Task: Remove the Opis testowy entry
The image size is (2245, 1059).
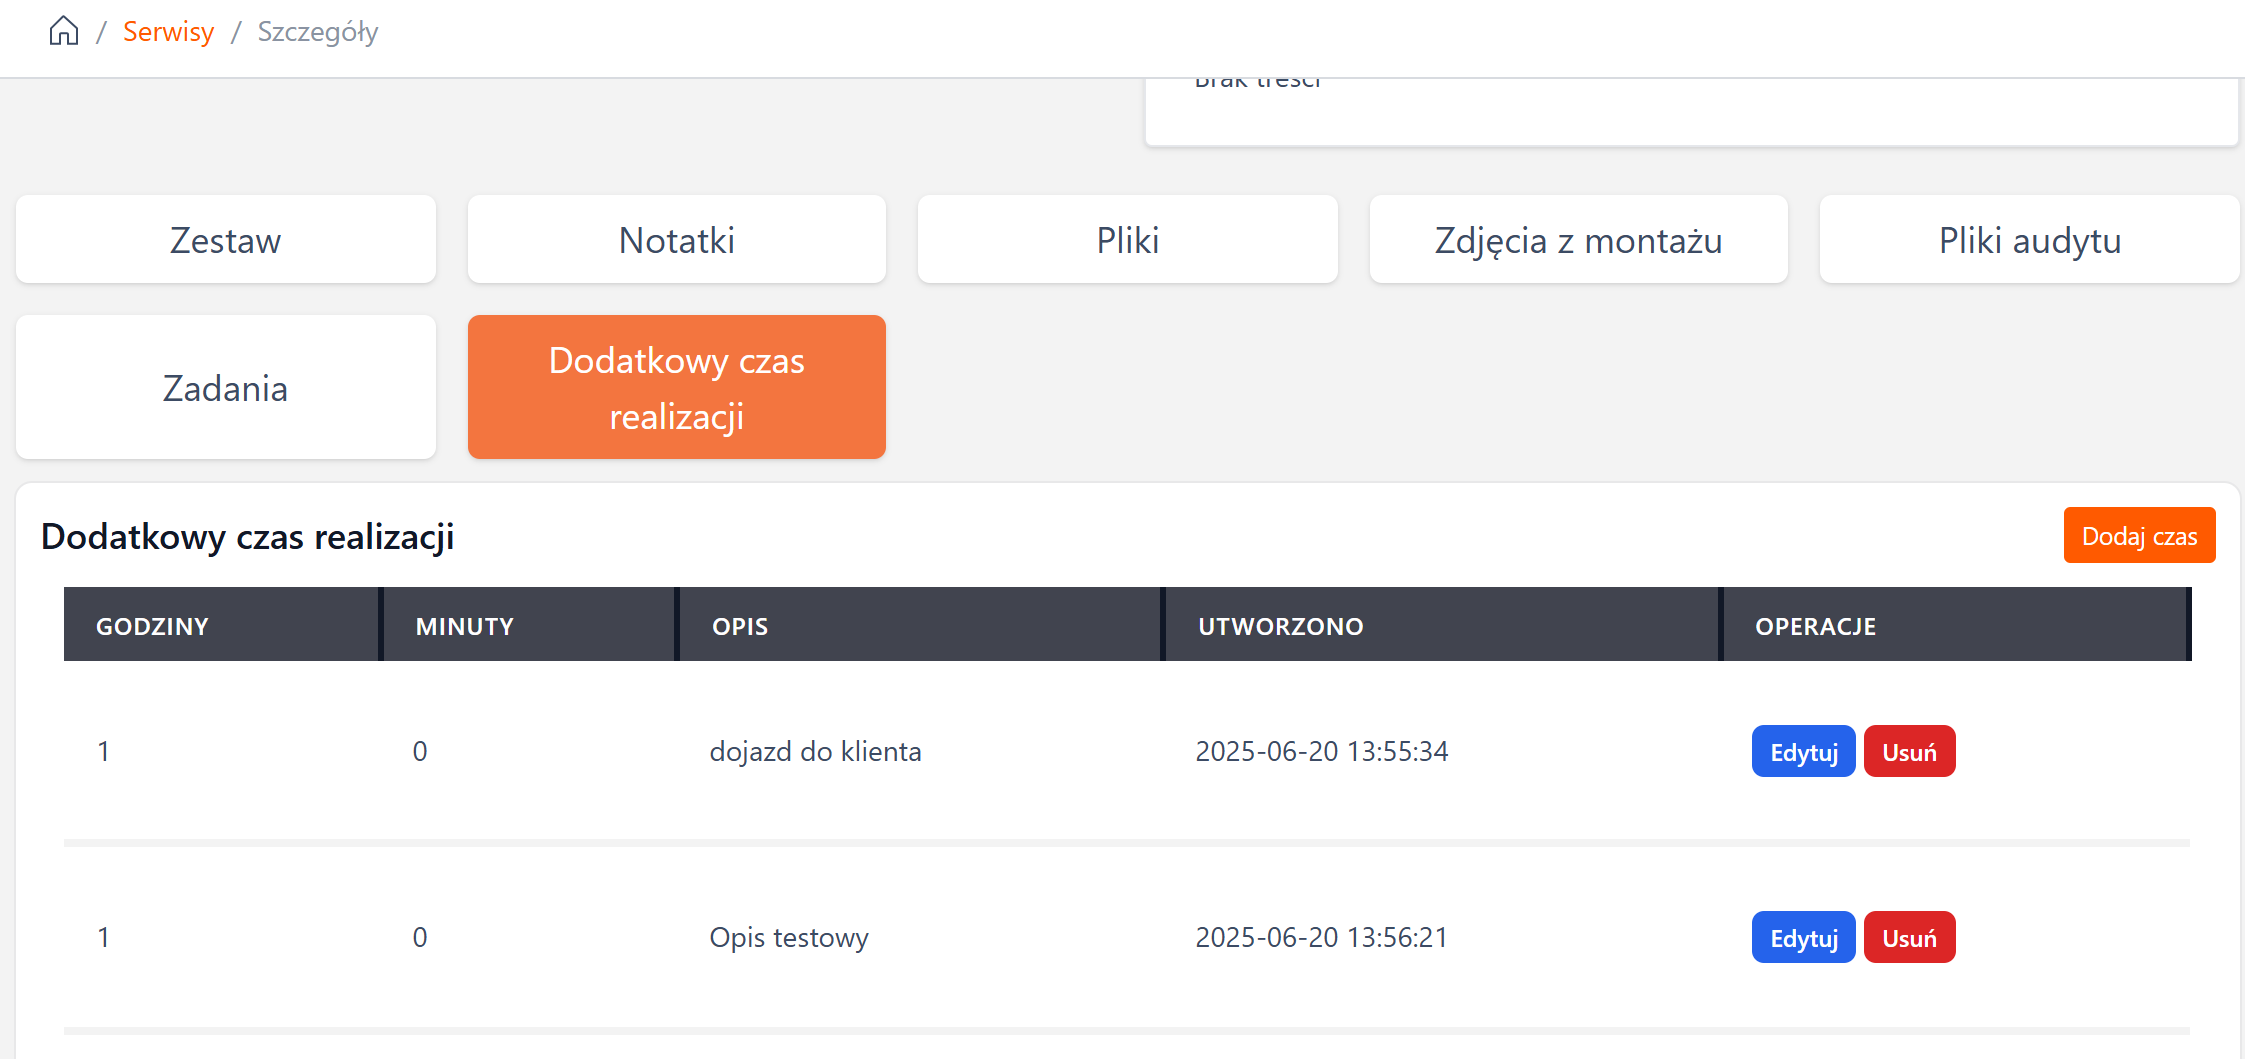Action: coord(1909,938)
